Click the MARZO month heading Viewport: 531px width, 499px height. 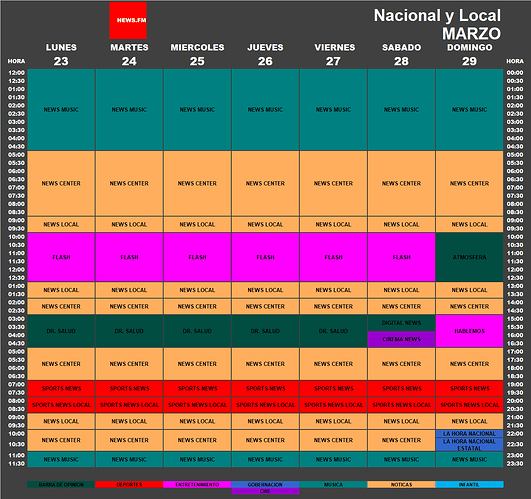(471, 34)
